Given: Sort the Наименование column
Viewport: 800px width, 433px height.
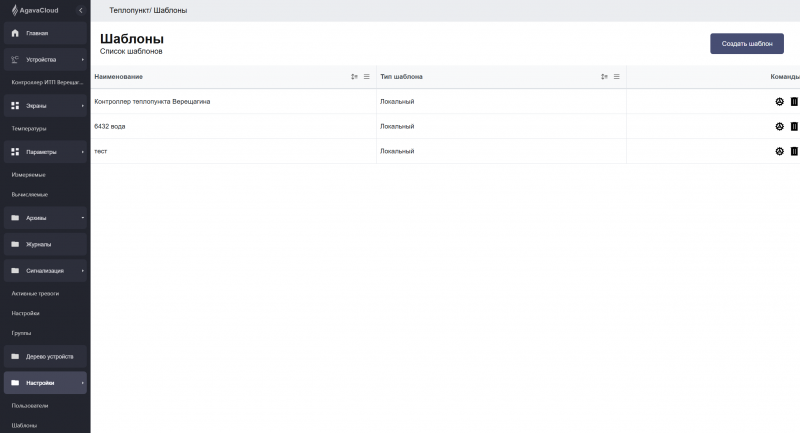Looking at the screenshot, I should [x=354, y=77].
